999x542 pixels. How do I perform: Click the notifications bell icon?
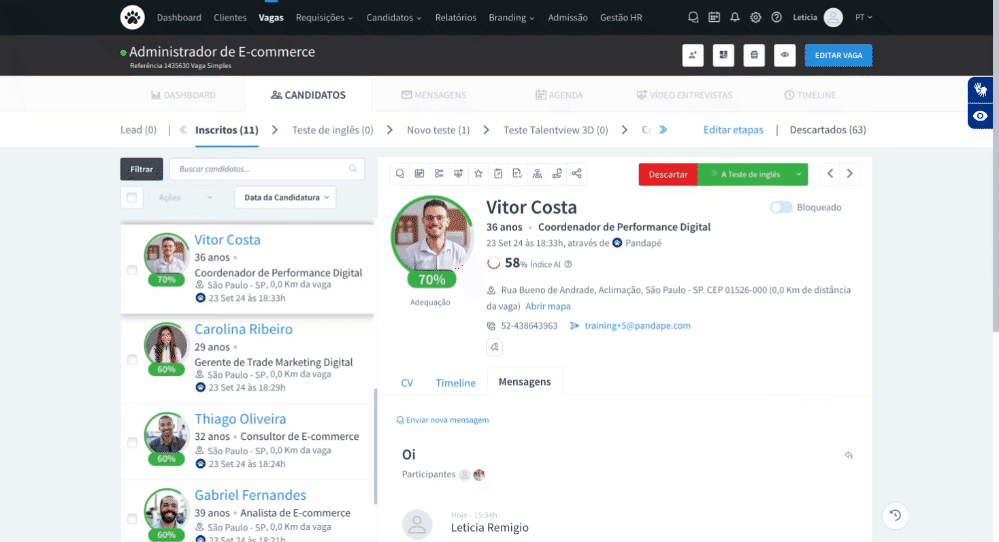(735, 17)
